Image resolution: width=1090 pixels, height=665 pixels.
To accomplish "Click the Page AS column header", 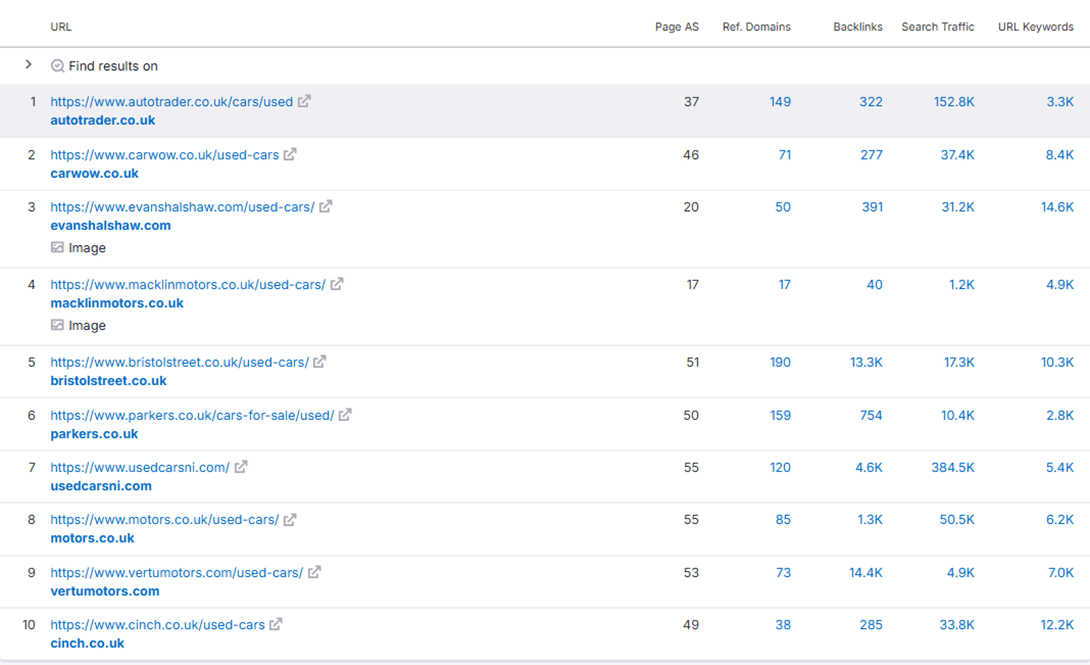I will (x=676, y=27).
